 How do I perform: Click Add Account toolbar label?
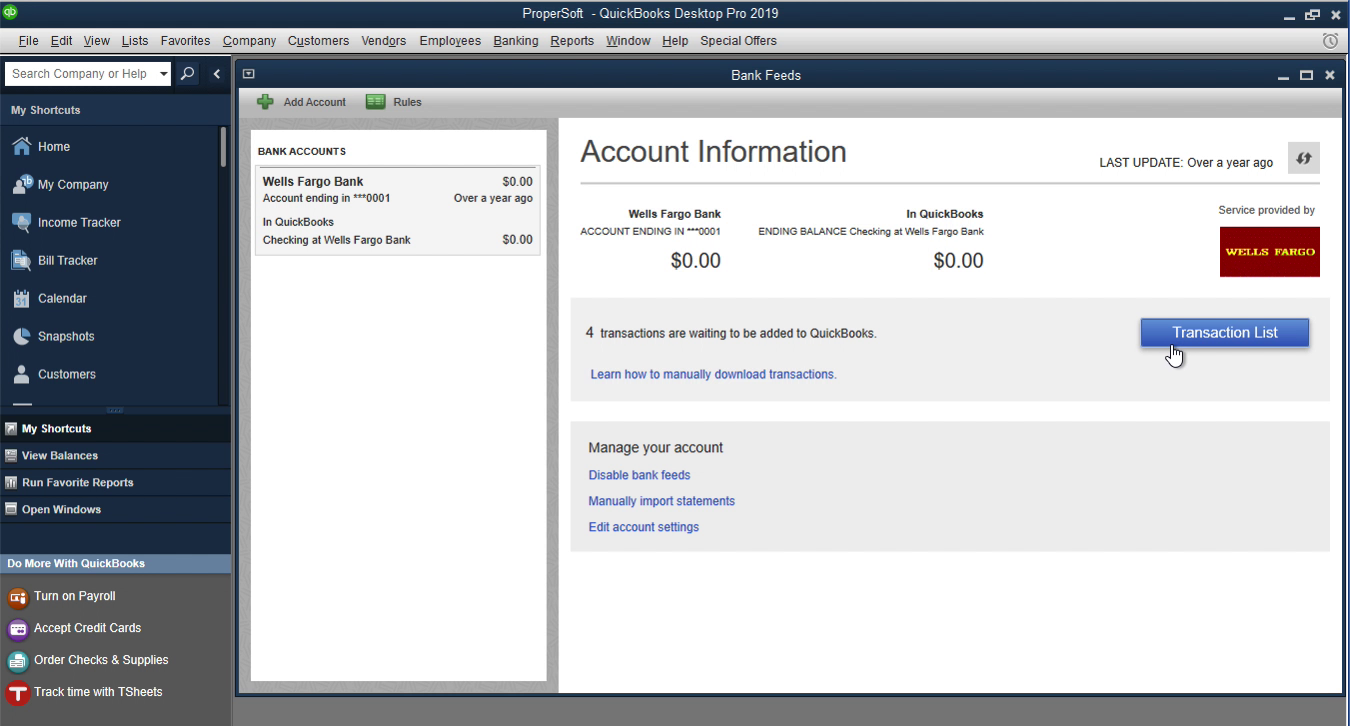click(314, 102)
